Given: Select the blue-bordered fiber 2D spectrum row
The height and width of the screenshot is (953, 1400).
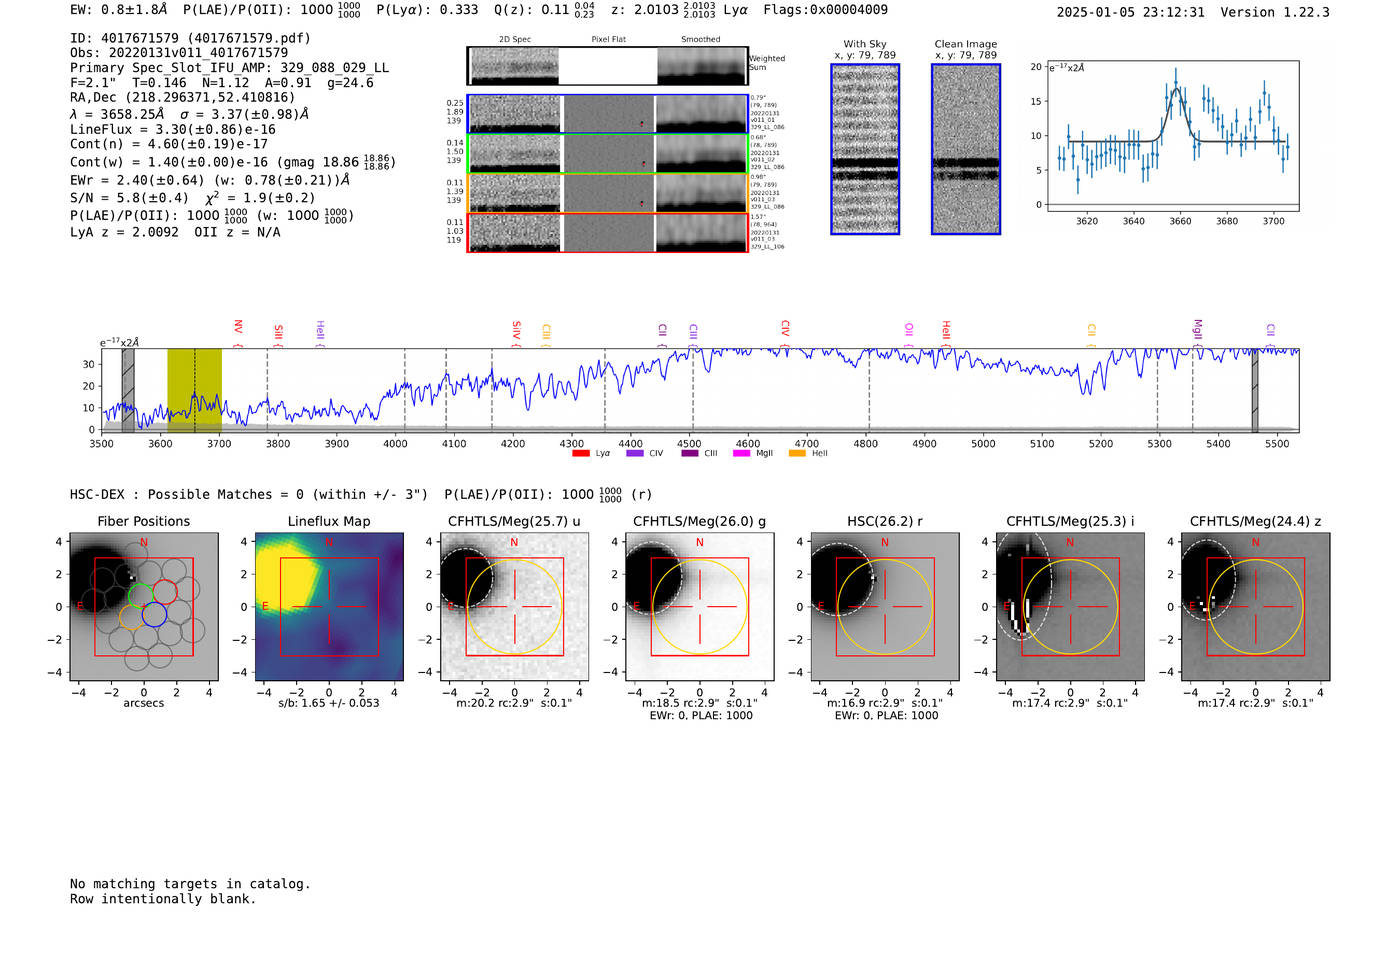Looking at the screenshot, I should click(608, 114).
